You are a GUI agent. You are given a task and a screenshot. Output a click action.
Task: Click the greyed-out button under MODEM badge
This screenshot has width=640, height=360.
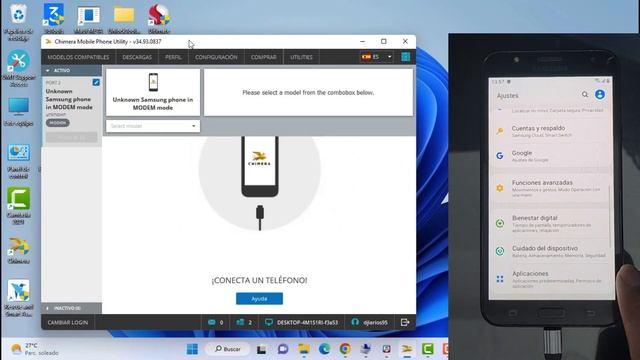[71, 137]
